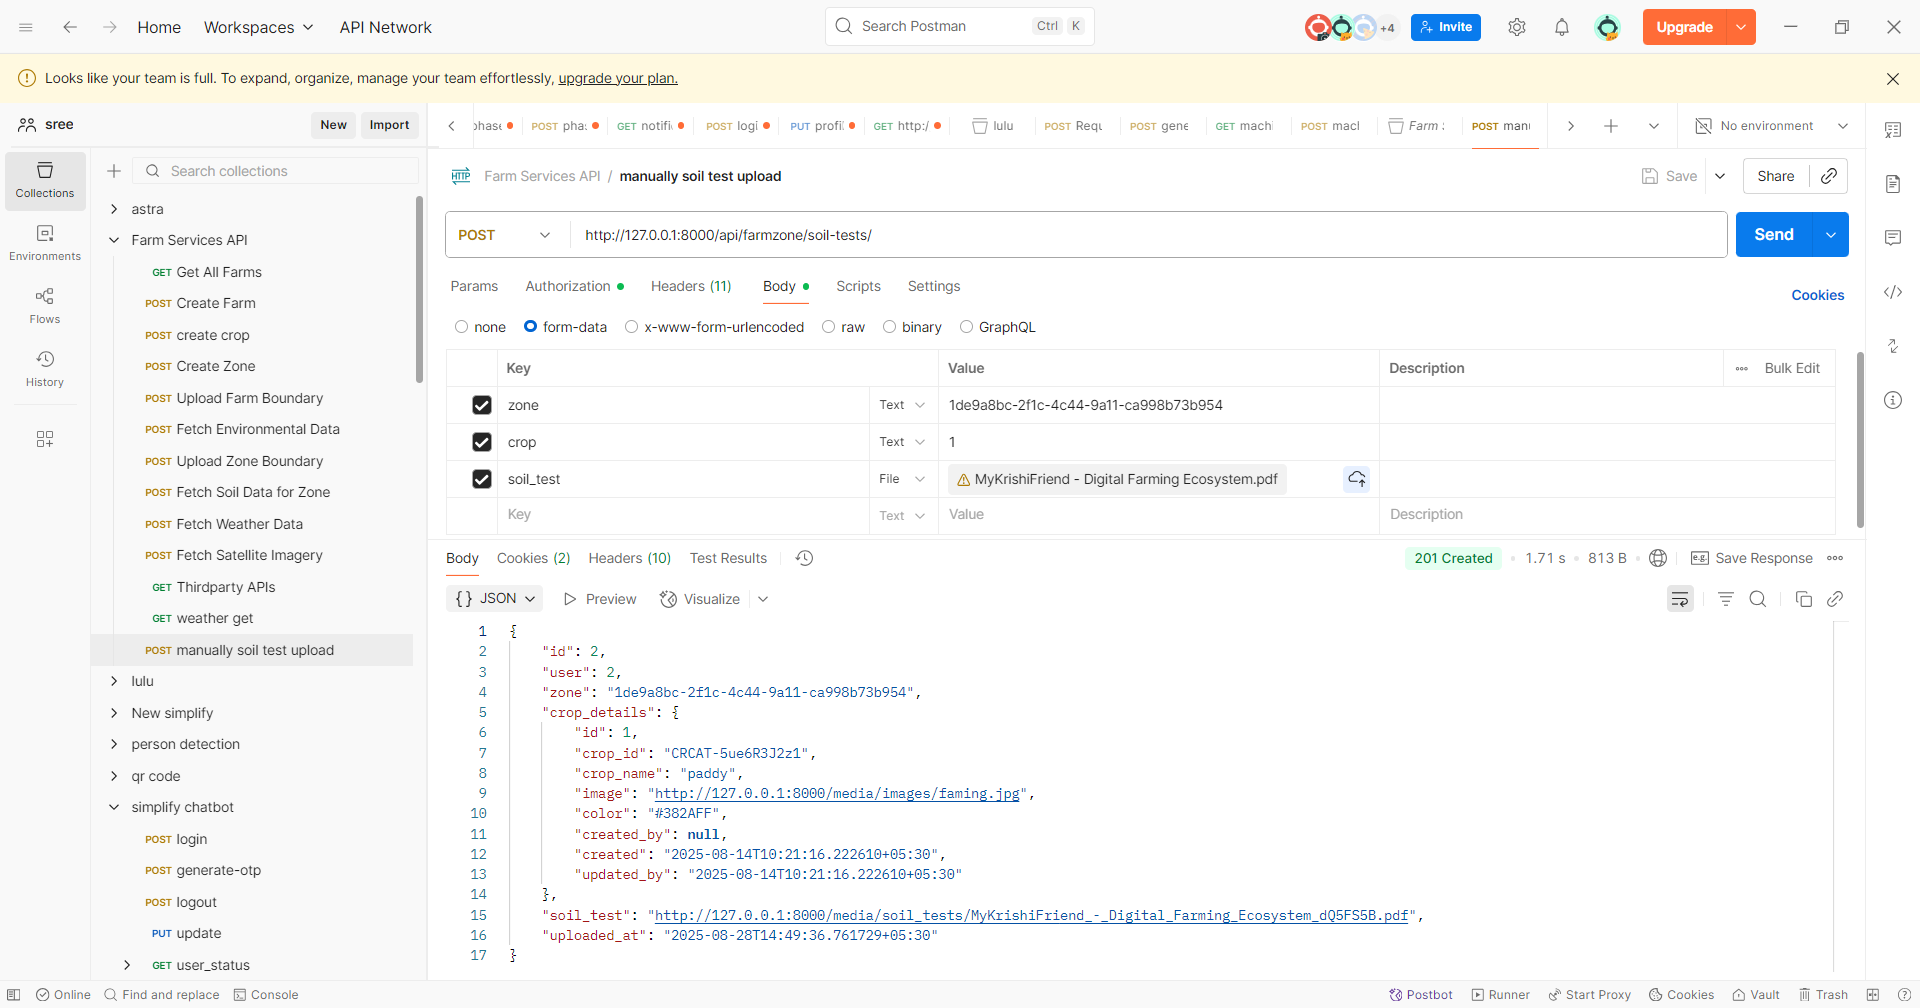The image size is (1920, 1008).
Task: Uncheck the zone parameter checkbox
Action: [482, 405]
